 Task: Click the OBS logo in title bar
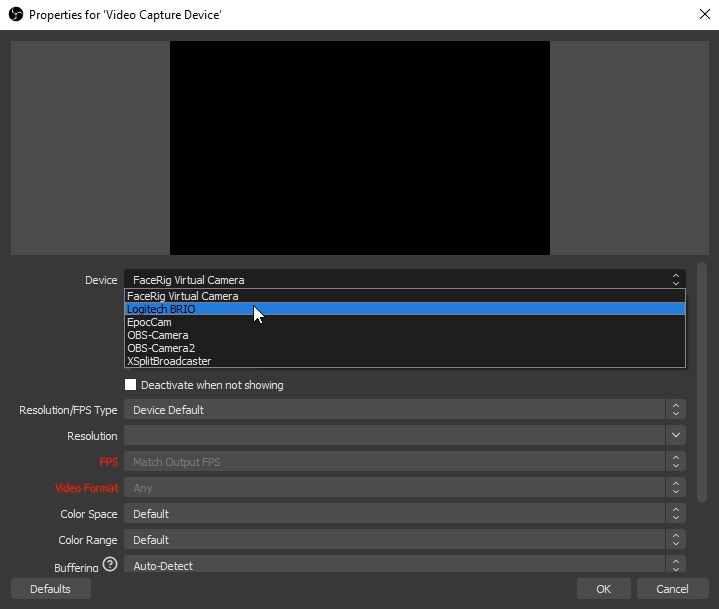pos(14,15)
